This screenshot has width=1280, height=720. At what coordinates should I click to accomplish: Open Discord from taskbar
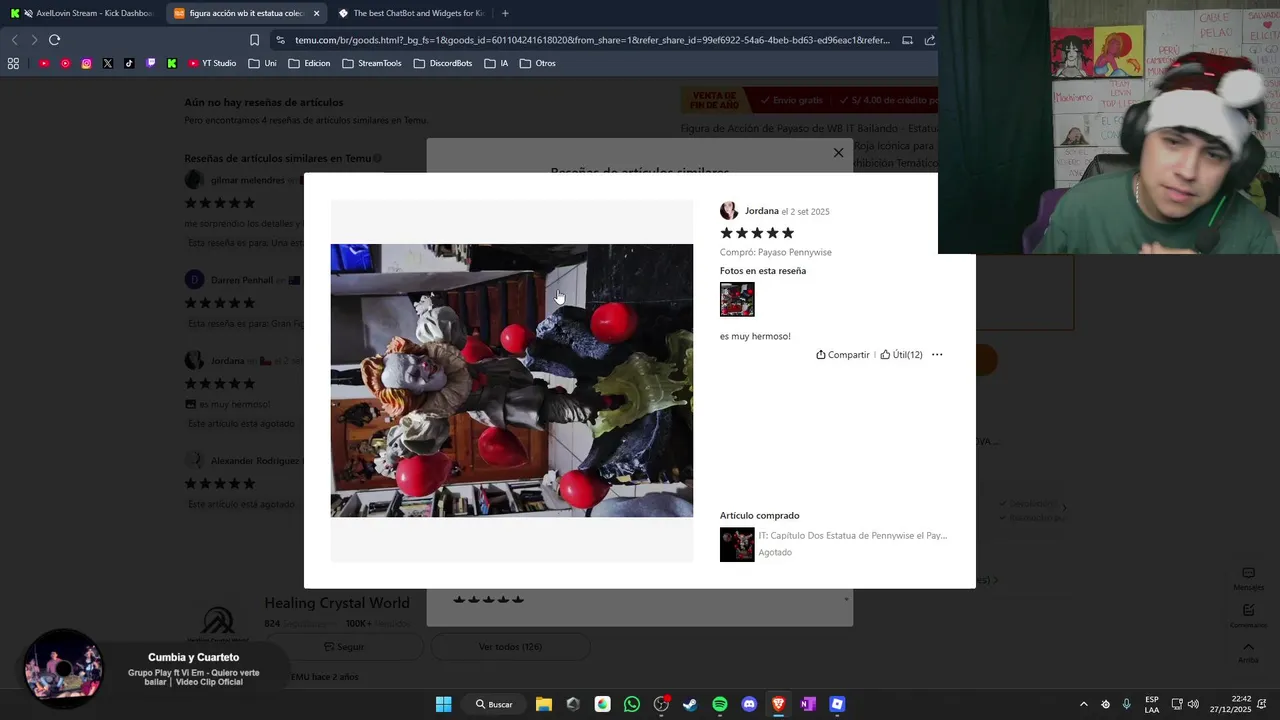pos(749,704)
